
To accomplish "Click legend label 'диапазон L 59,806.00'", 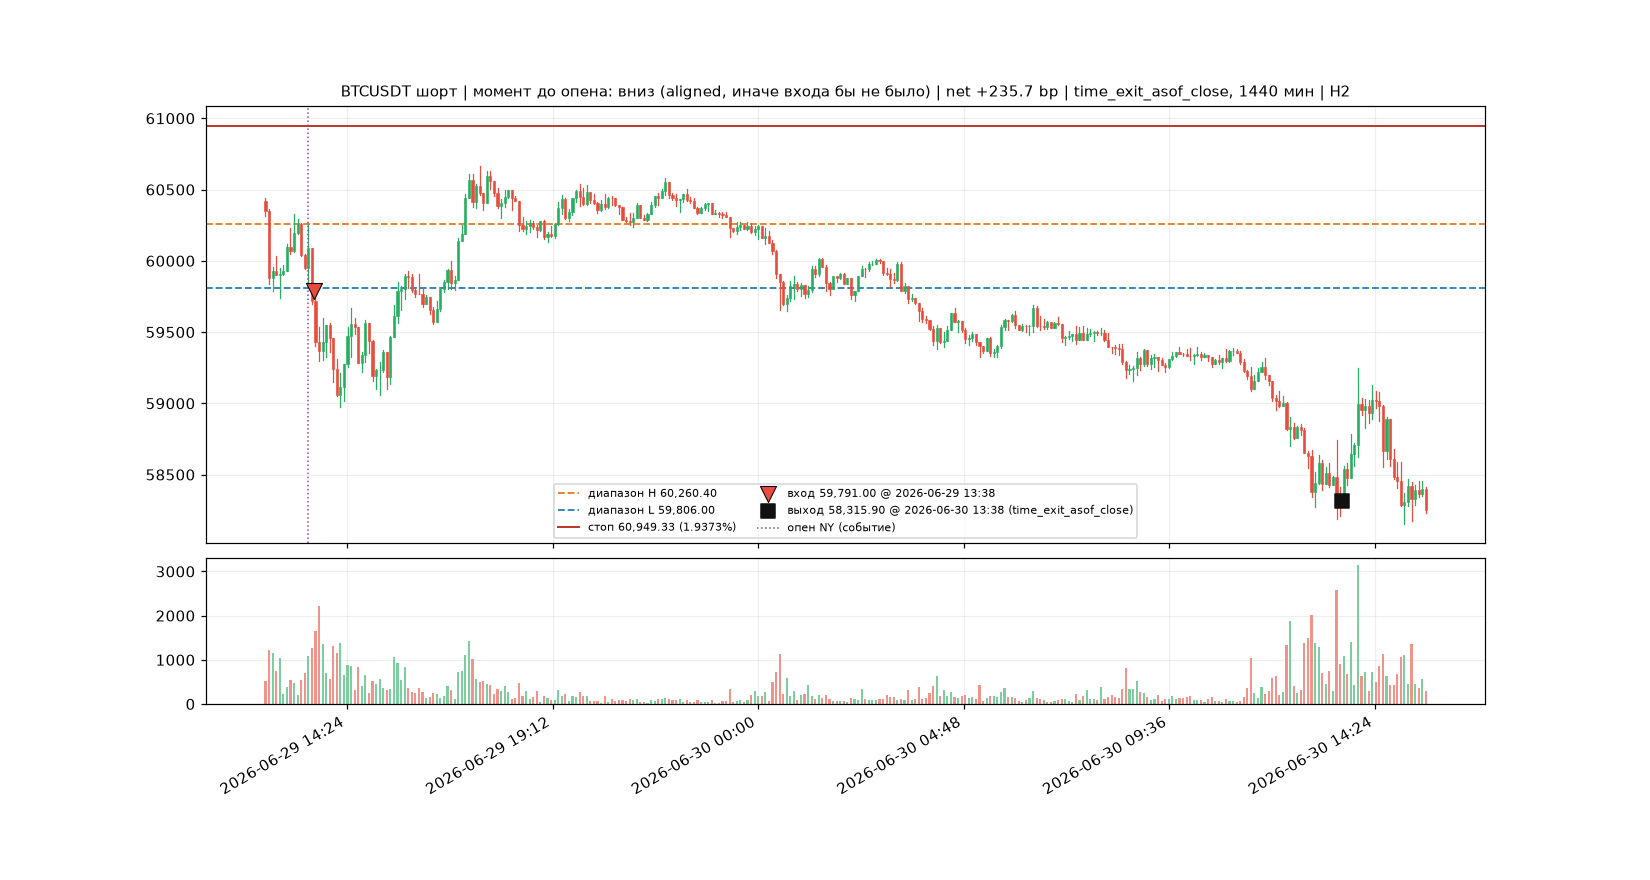I will tap(651, 510).
